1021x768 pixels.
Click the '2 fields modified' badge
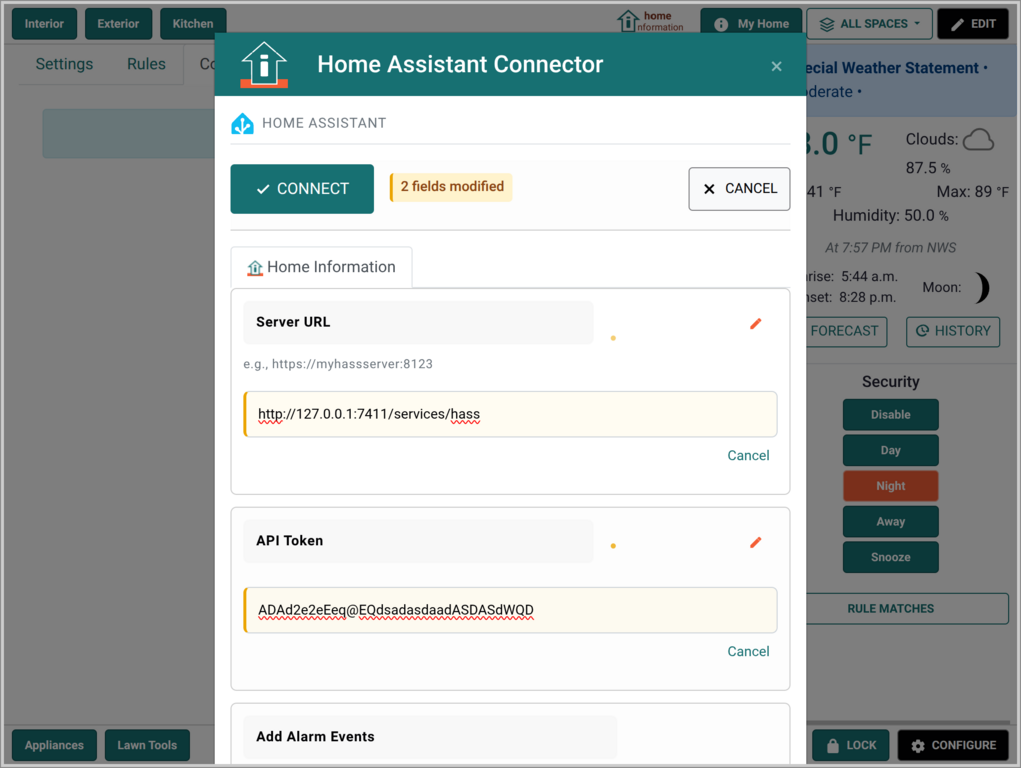(x=451, y=187)
